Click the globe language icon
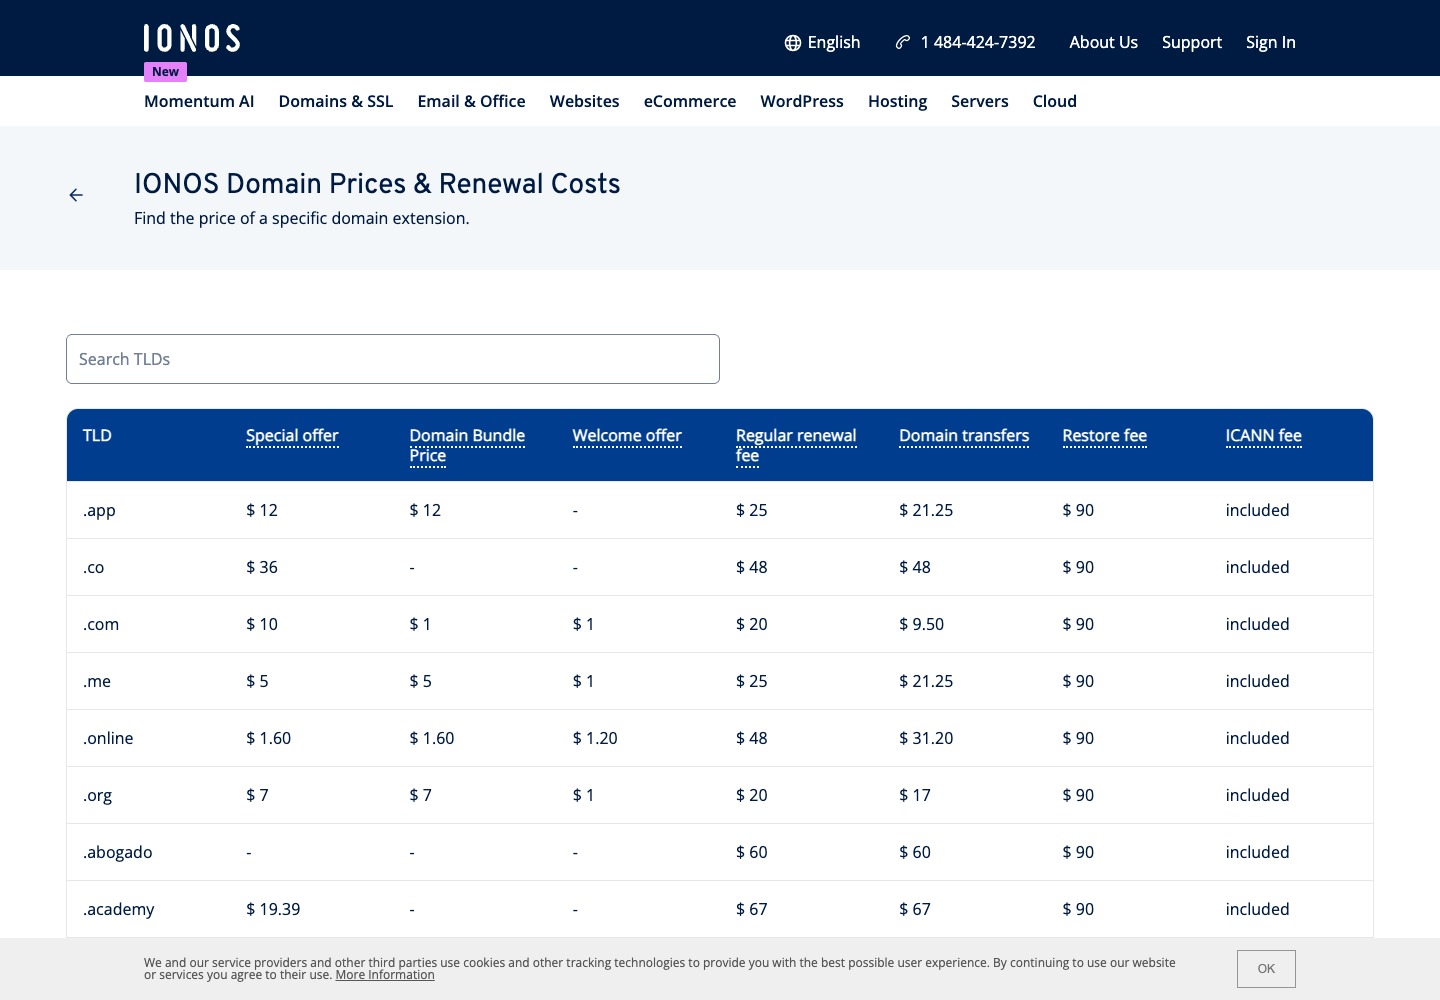This screenshot has height=1000, width=1440. pos(793,43)
